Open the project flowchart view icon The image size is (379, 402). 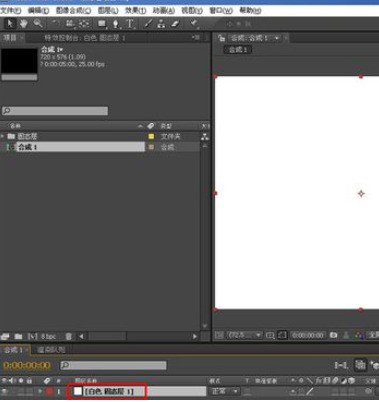click(205, 136)
